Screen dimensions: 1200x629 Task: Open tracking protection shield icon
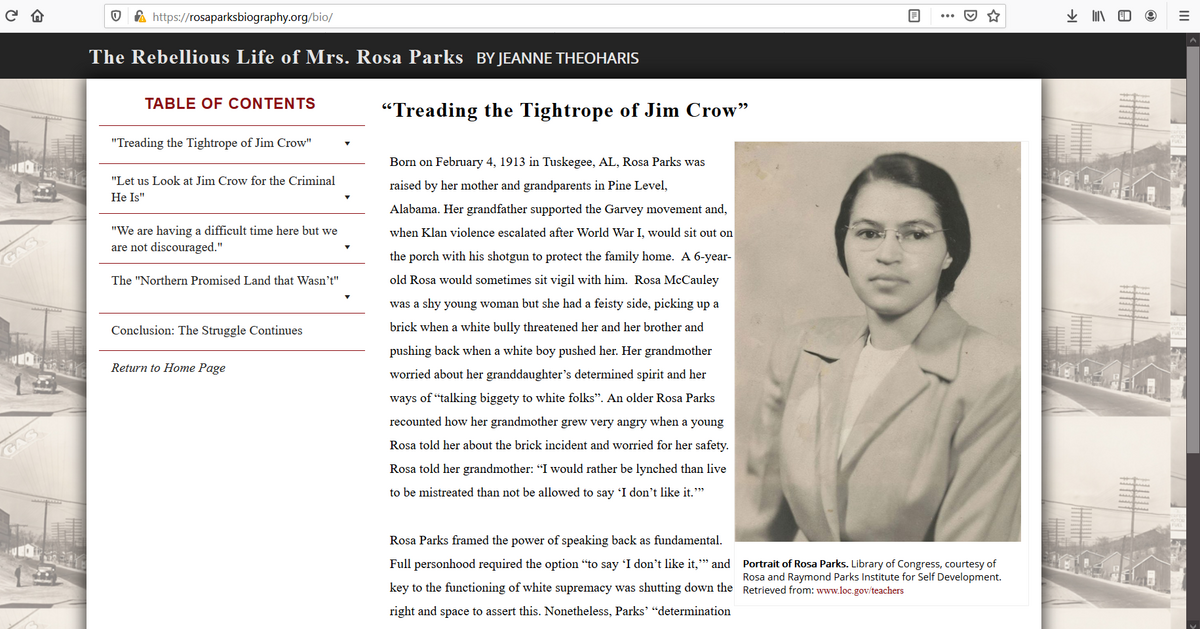(117, 16)
